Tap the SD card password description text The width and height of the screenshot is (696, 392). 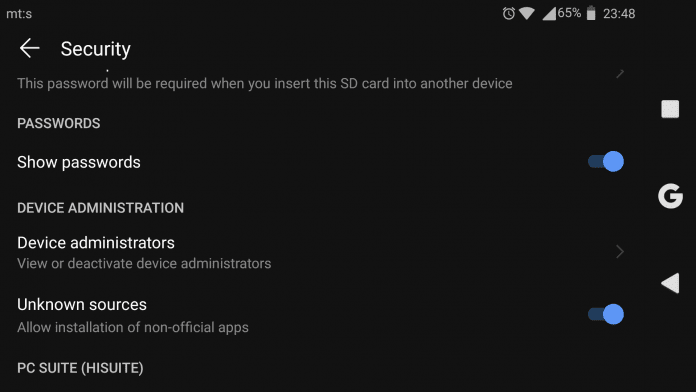265,83
